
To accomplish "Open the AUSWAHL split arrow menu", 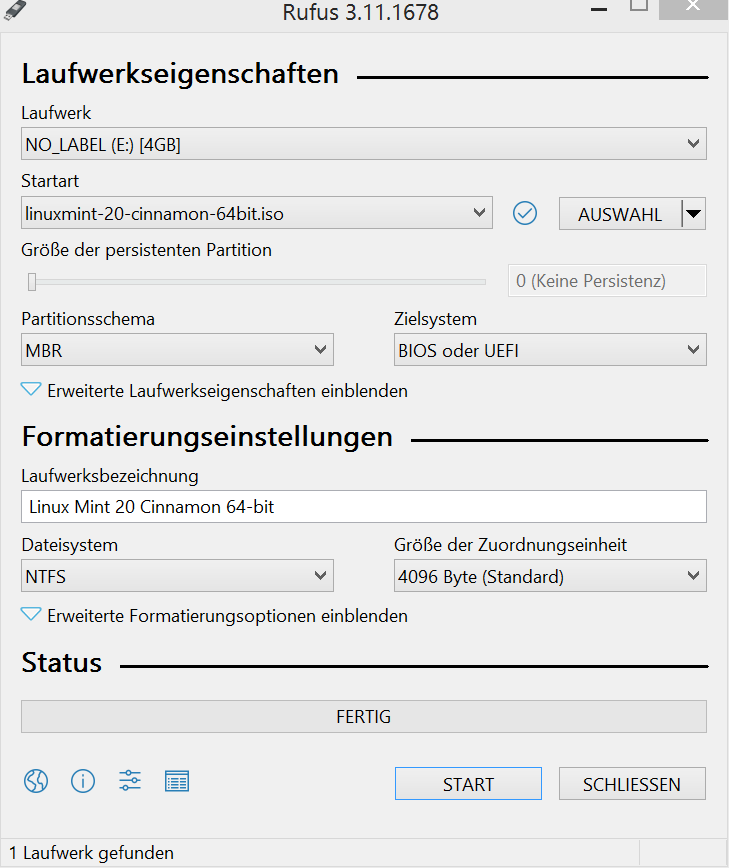I will [x=694, y=214].
